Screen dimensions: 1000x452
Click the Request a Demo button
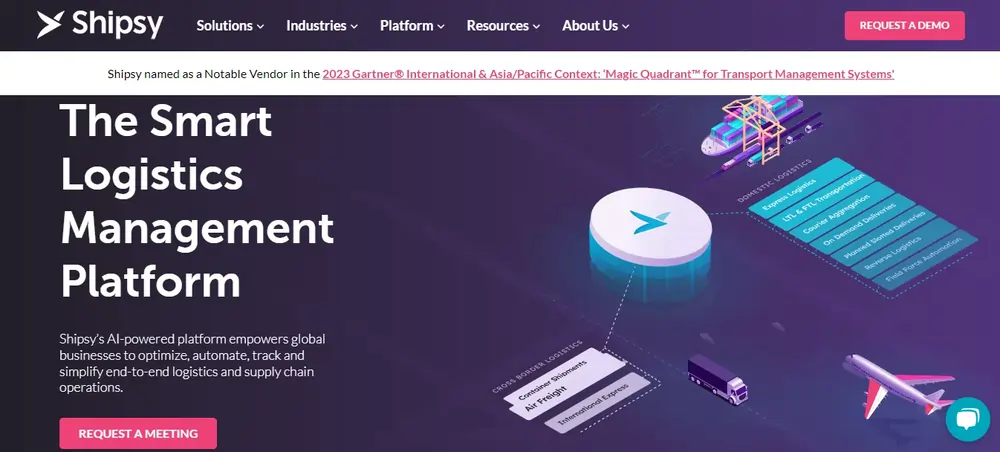[904, 26]
